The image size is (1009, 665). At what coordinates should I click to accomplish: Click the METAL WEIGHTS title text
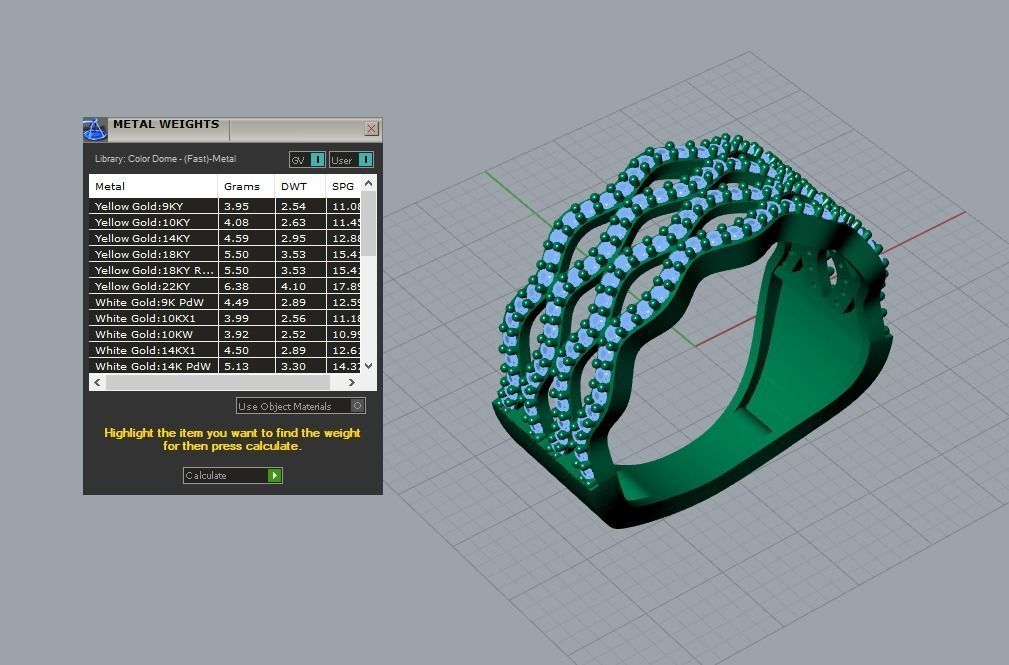coord(166,124)
